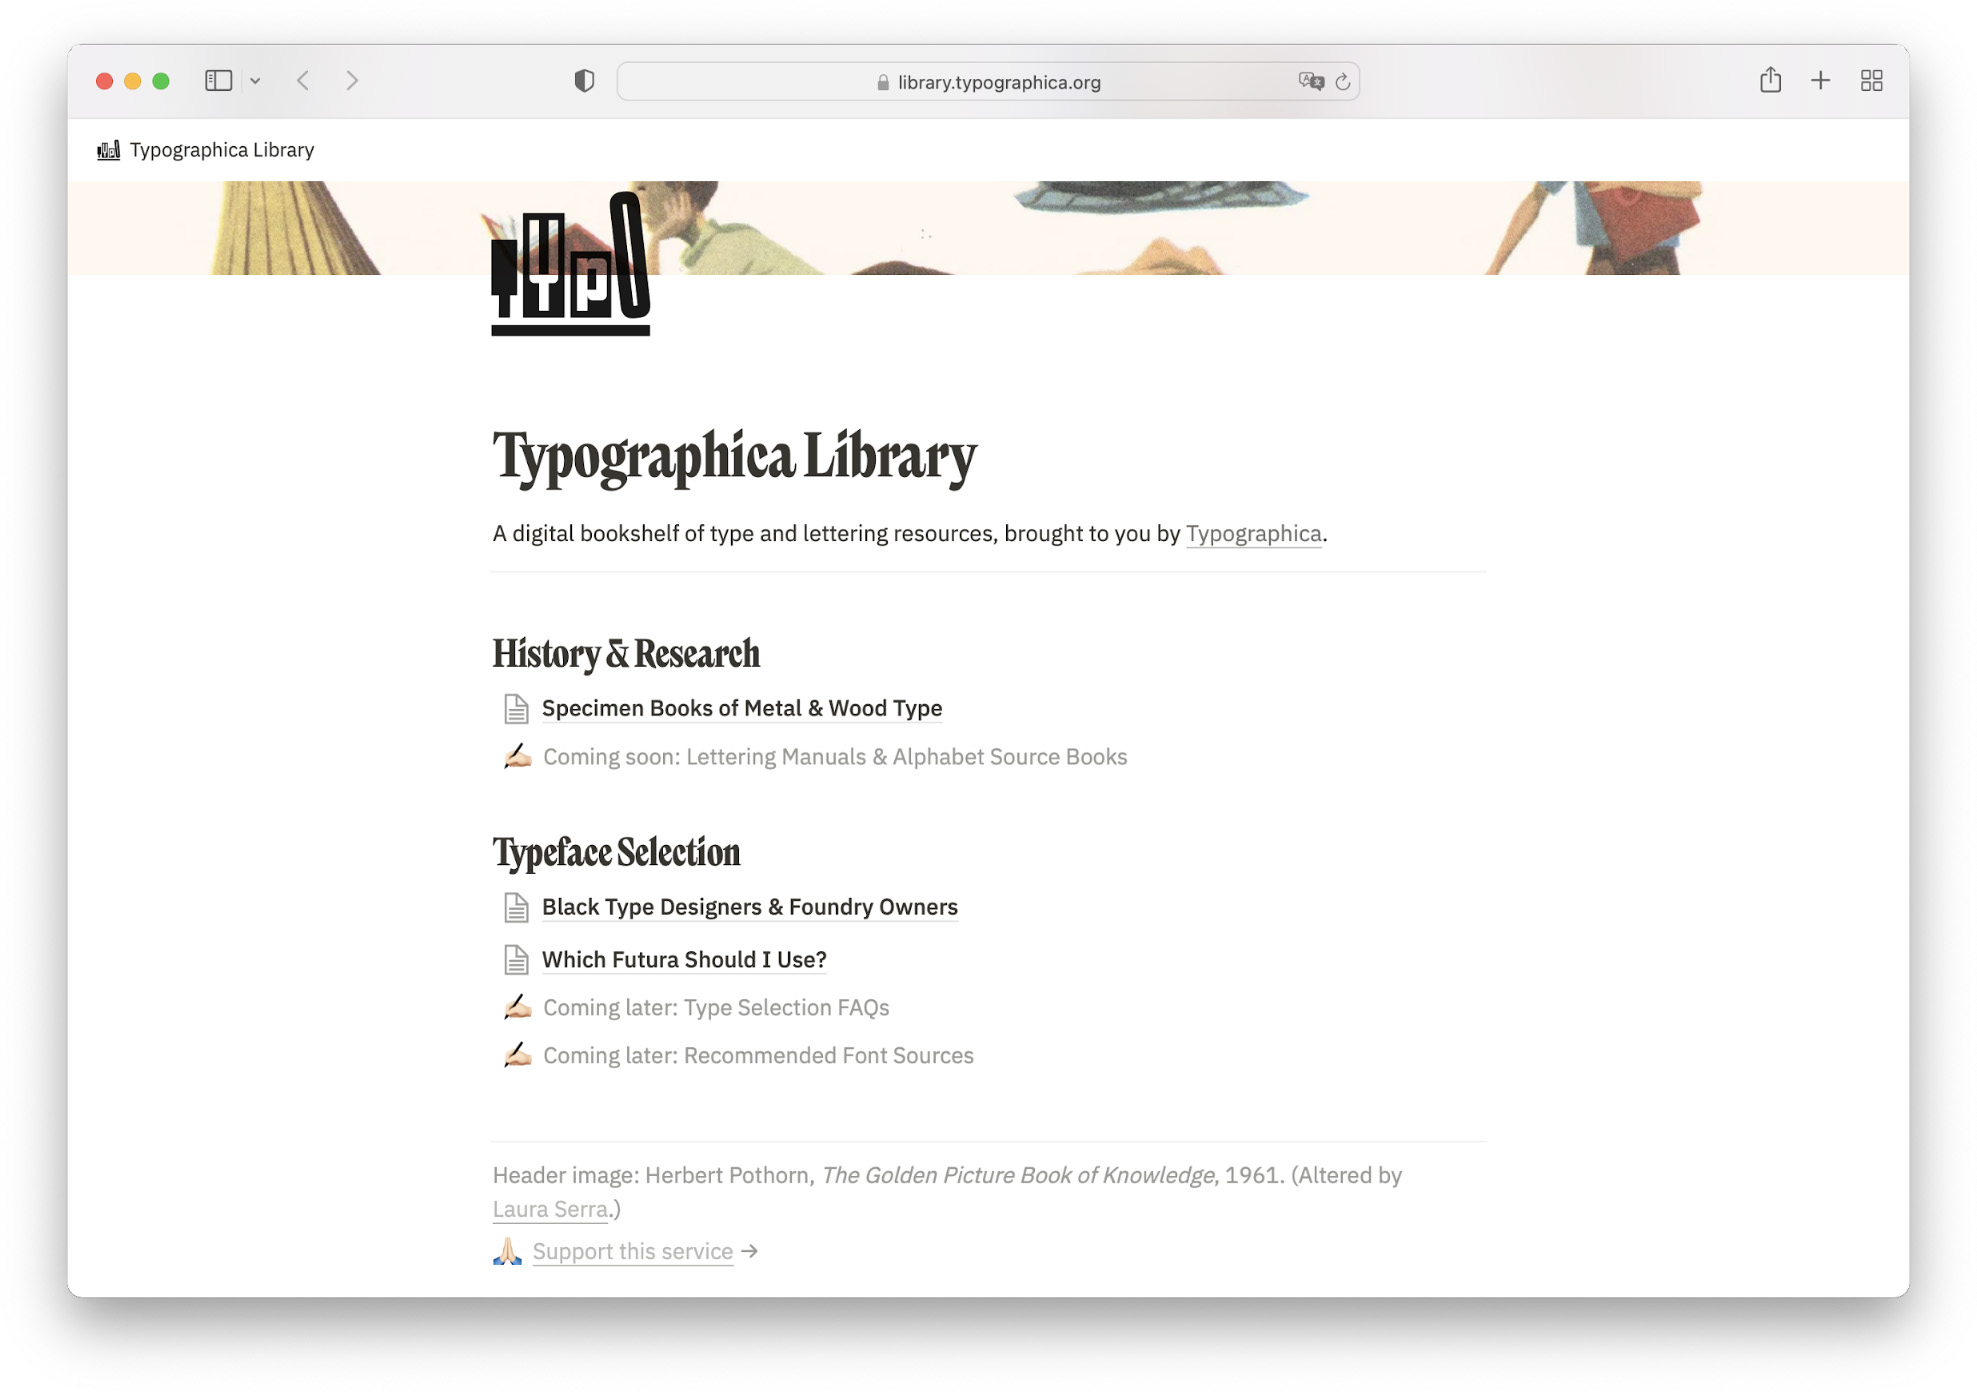The image size is (1977, 1392).
Task: Open the privacy report shield icon
Action: (x=584, y=81)
